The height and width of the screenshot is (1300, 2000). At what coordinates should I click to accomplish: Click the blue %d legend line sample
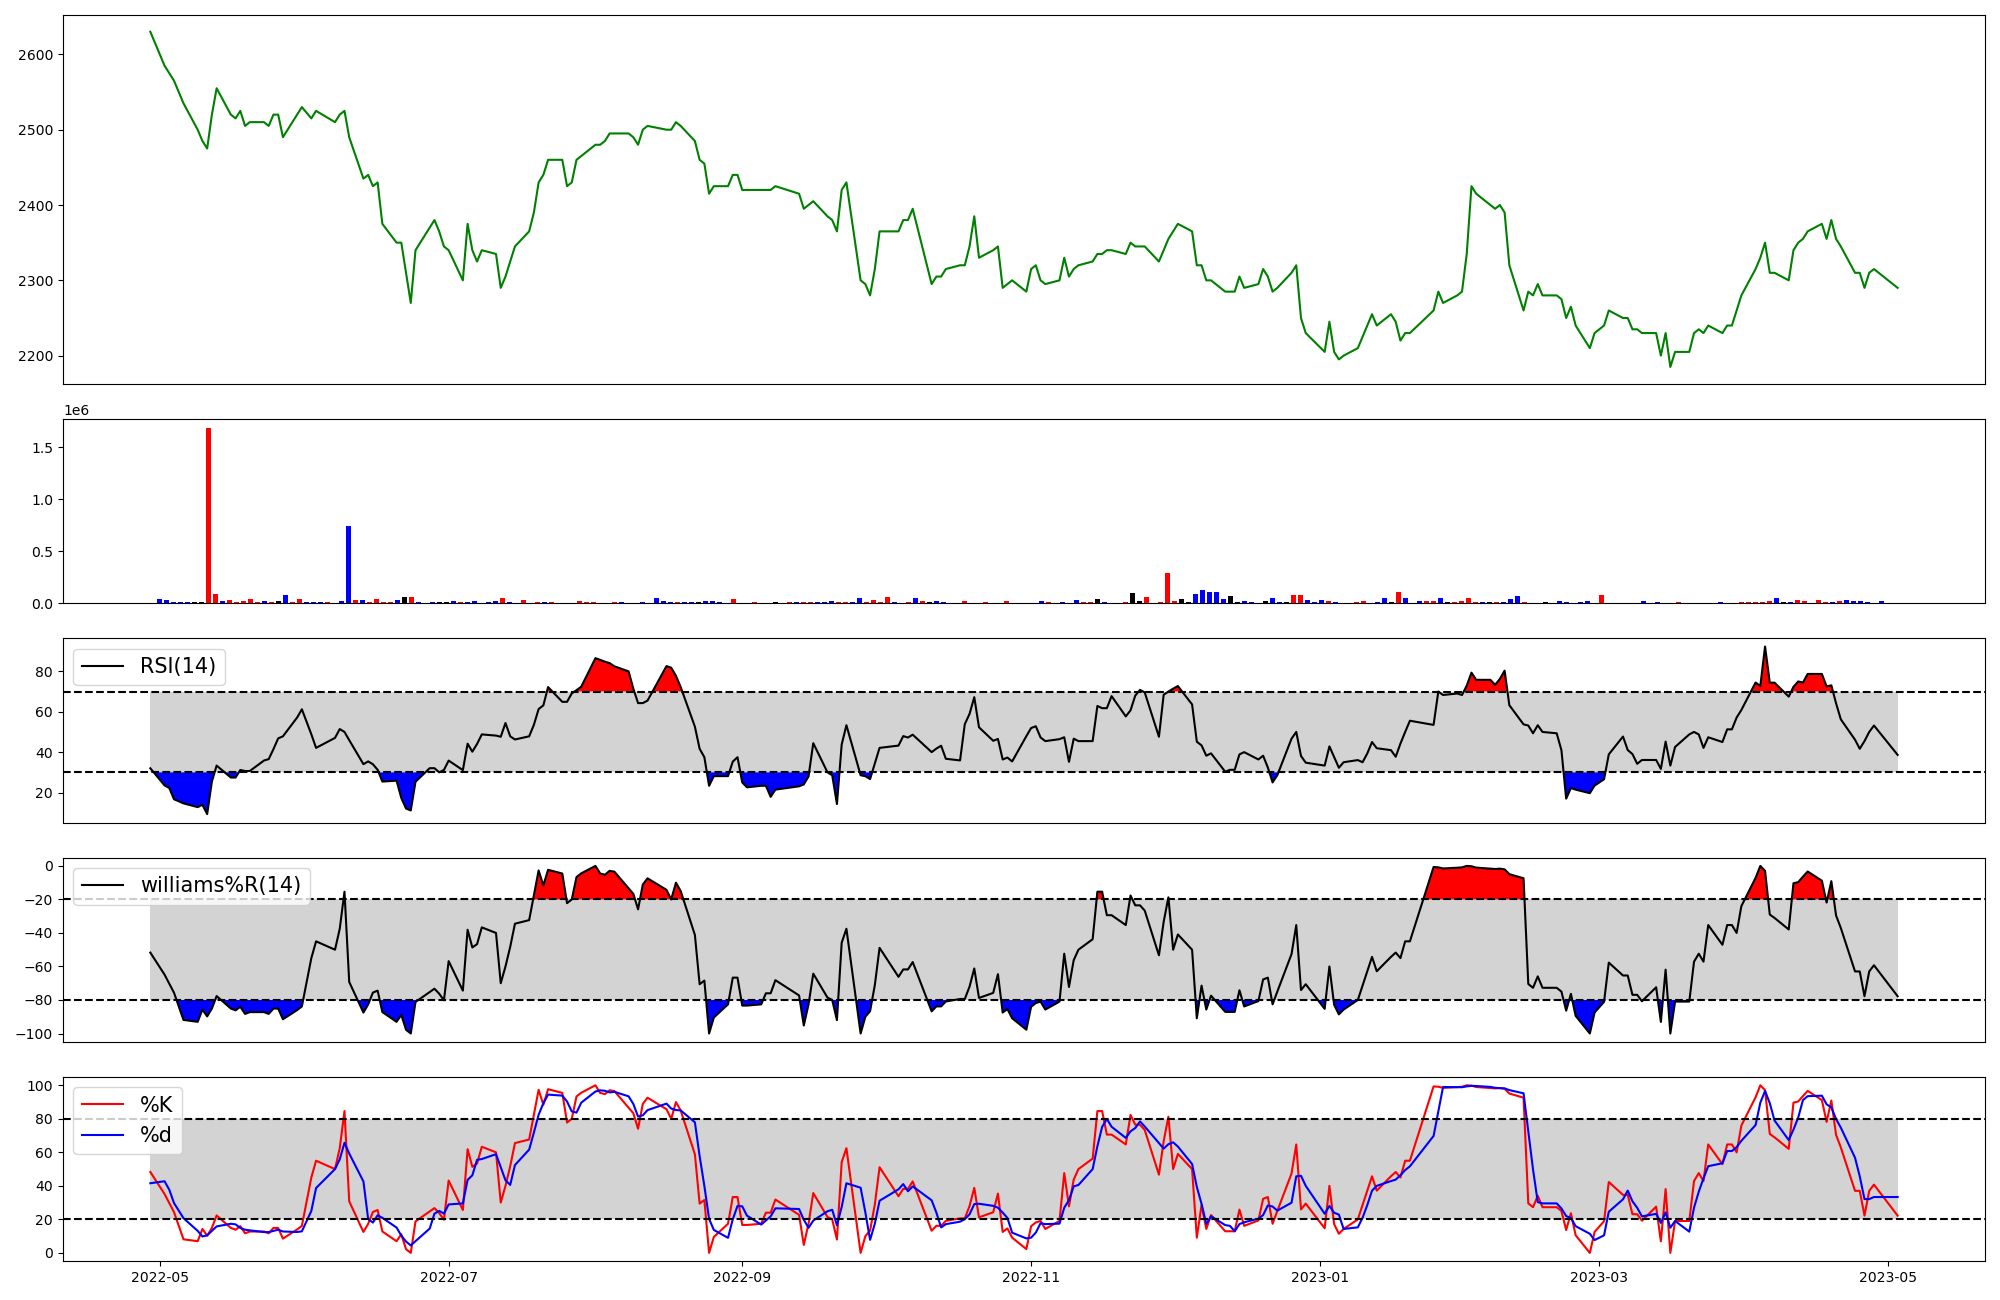[102, 1135]
